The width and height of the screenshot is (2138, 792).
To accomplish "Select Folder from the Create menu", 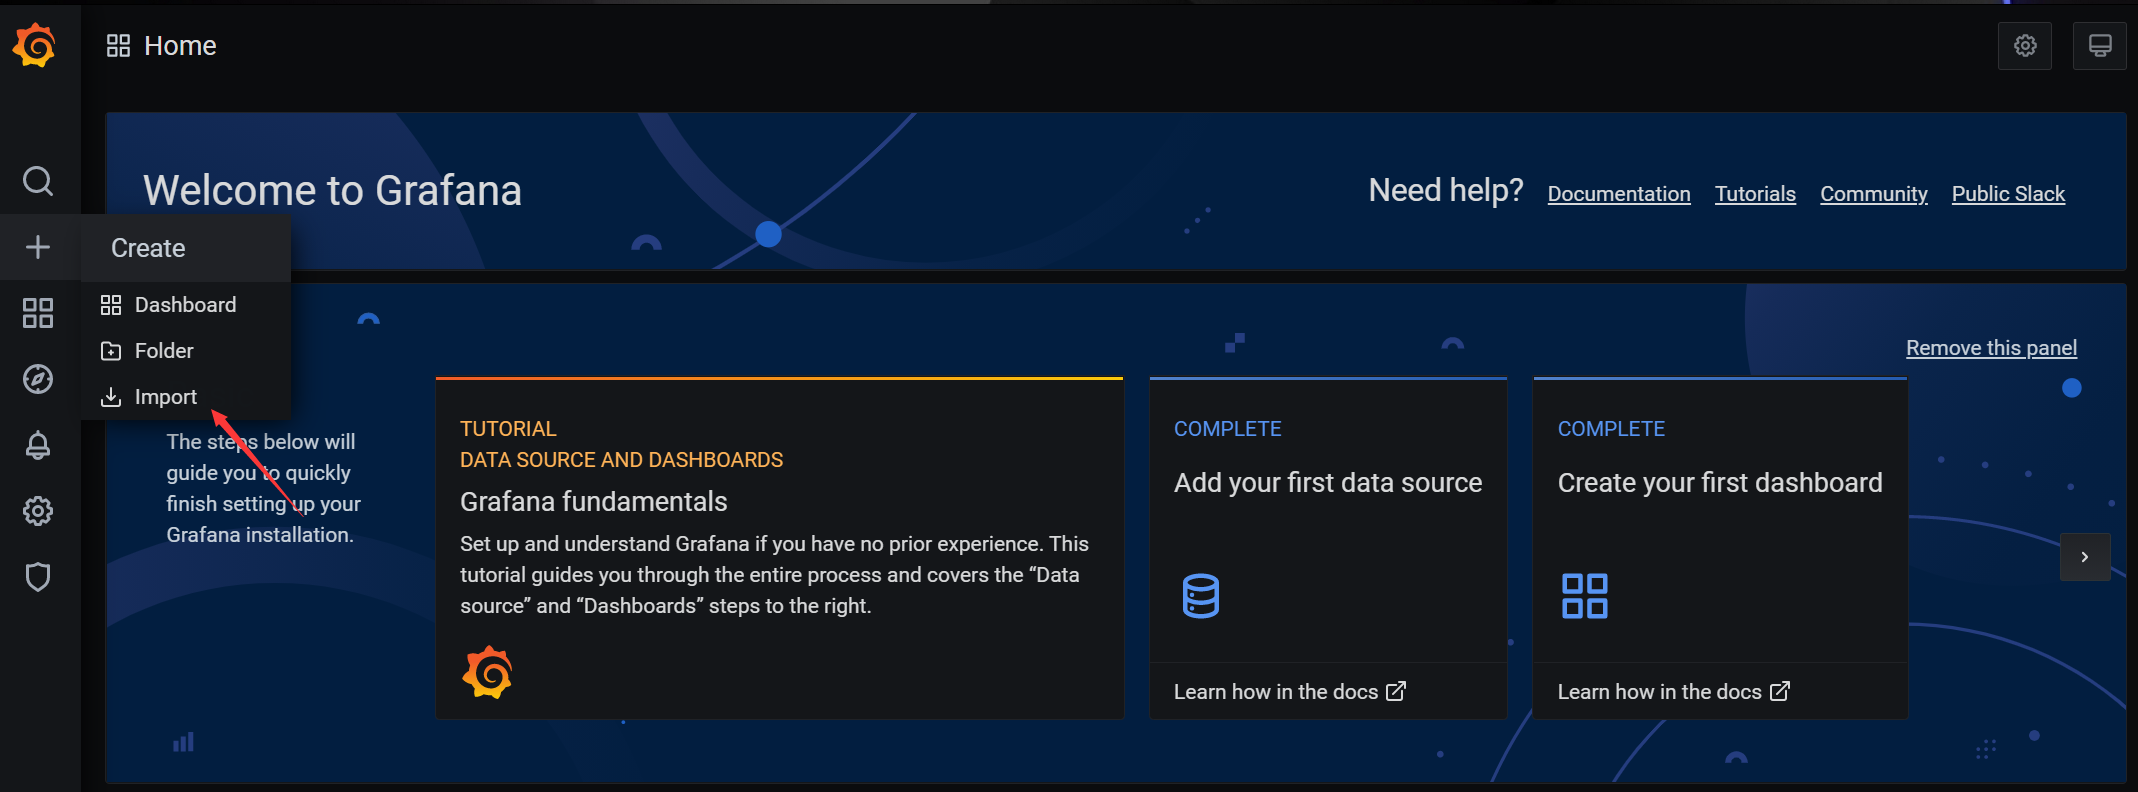I will pyautogui.click(x=186, y=351).
